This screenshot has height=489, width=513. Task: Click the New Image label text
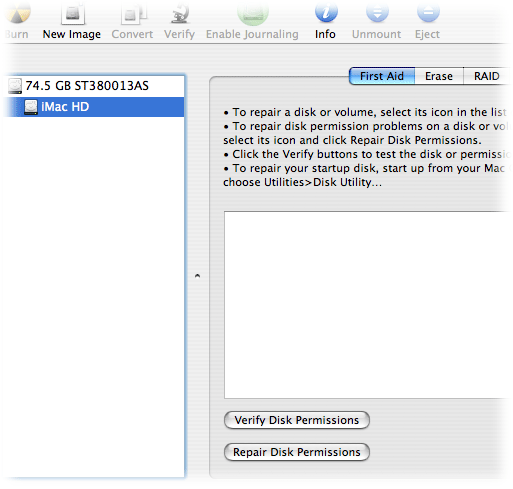pyautogui.click(x=72, y=34)
